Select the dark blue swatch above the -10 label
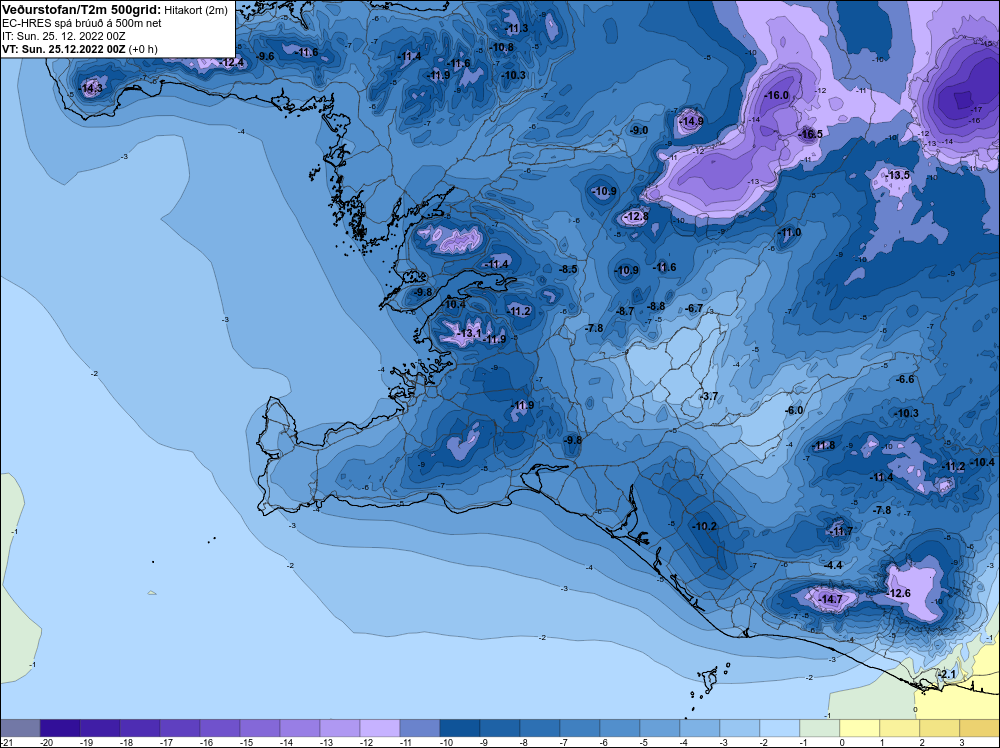This screenshot has height=748, width=1000. (460, 728)
